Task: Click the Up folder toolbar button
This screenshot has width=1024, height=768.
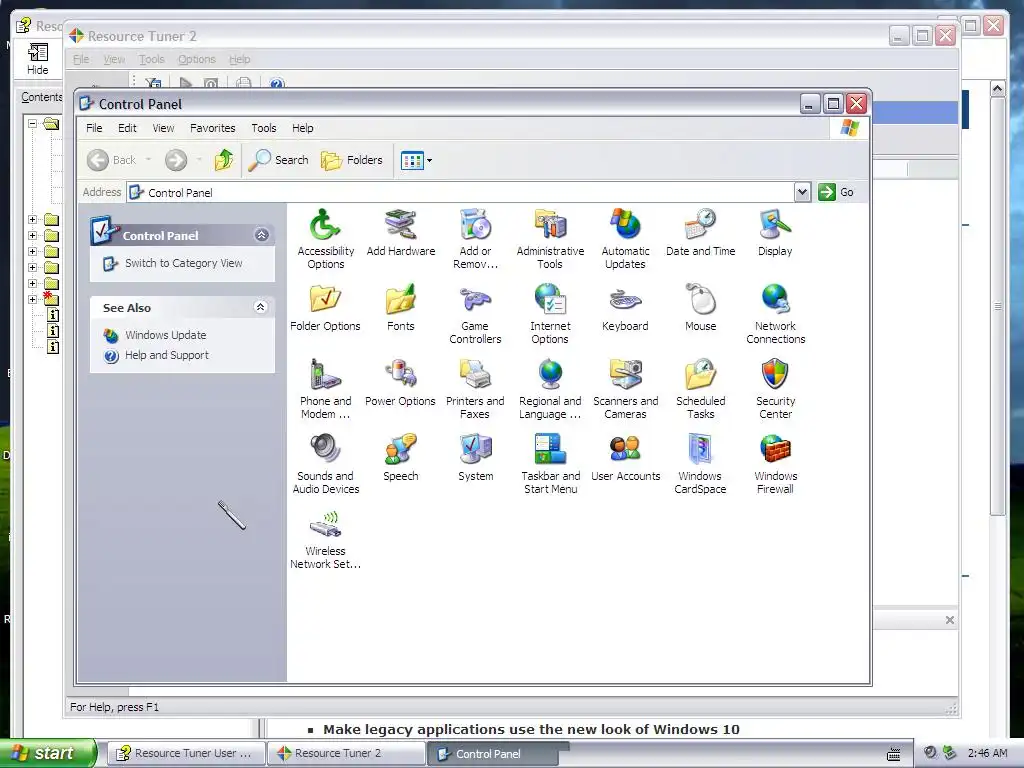Action: click(223, 160)
